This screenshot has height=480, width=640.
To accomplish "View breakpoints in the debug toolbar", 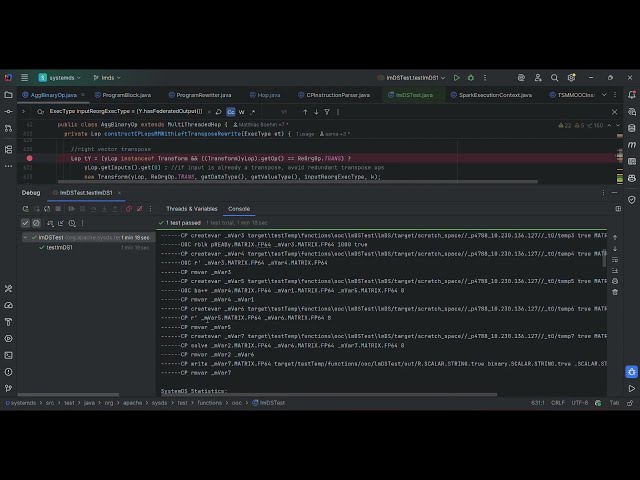I will (129, 209).
